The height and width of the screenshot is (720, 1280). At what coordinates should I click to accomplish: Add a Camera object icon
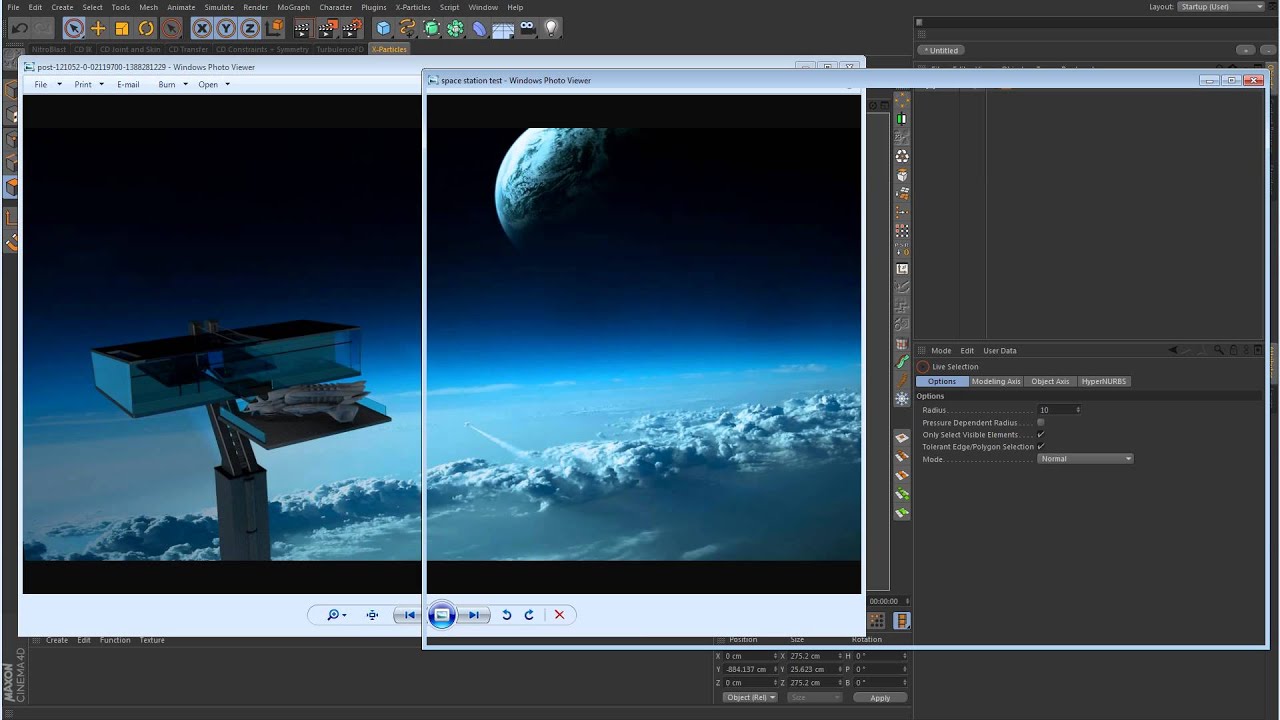pos(527,29)
